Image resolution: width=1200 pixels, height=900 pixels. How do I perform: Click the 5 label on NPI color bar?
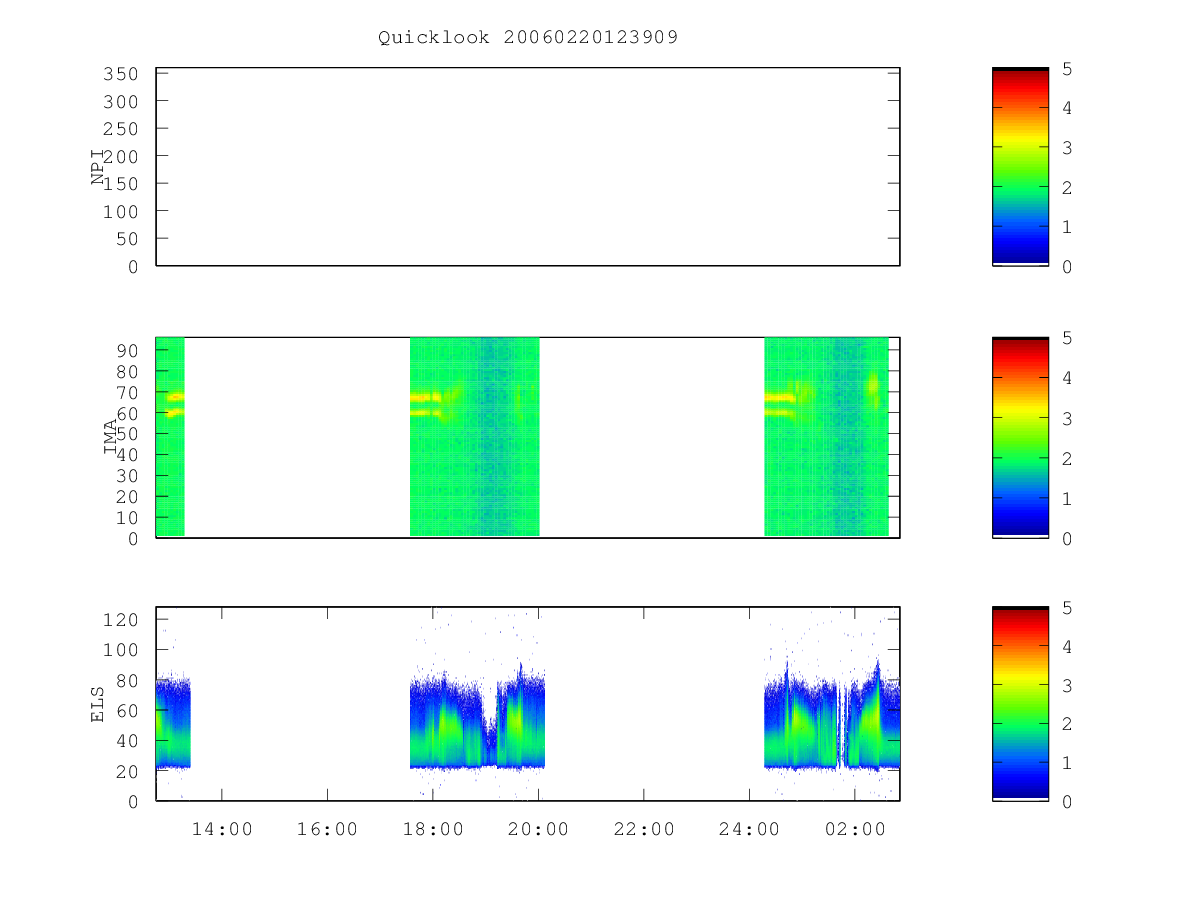click(1067, 69)
